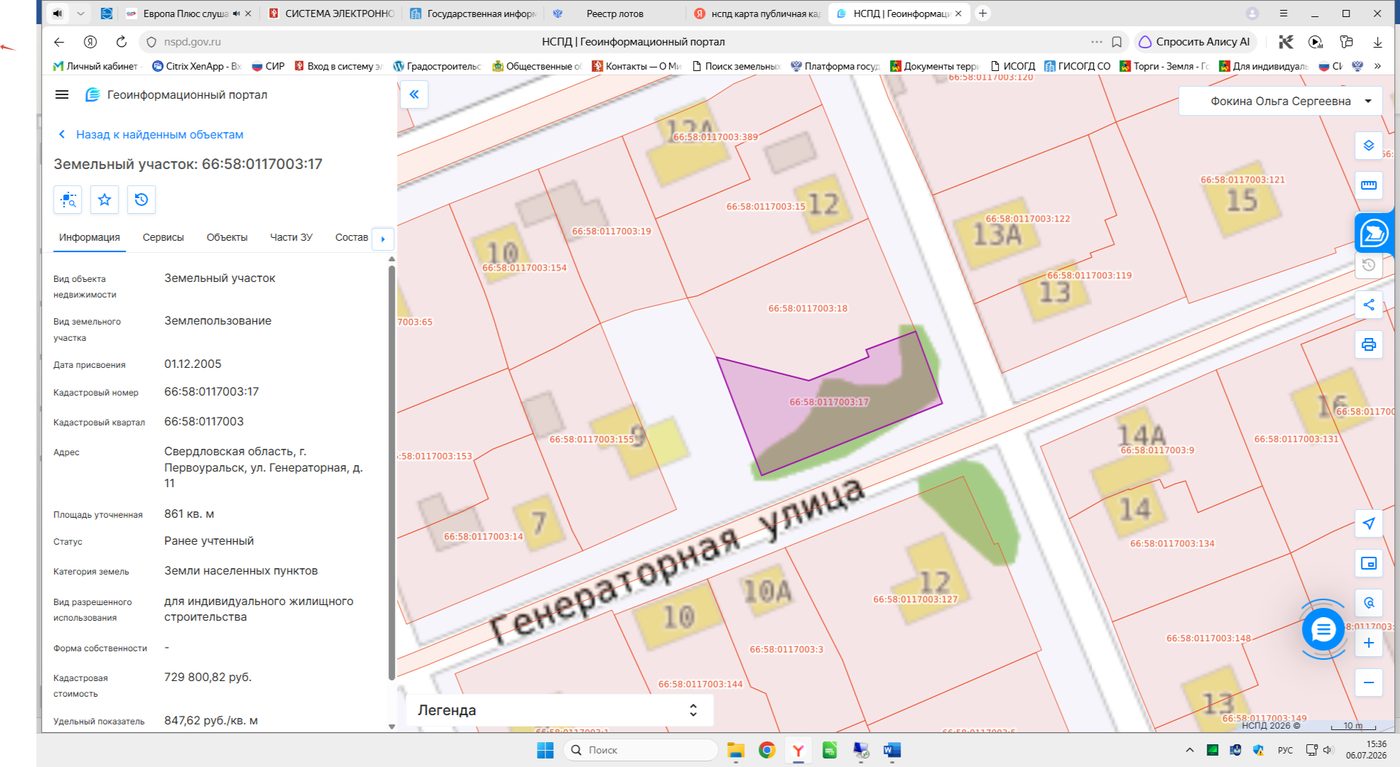The height and width of the screenshot is (767, 1400).
Task: Print the map with printer icon
Action: pos(1369,345)
